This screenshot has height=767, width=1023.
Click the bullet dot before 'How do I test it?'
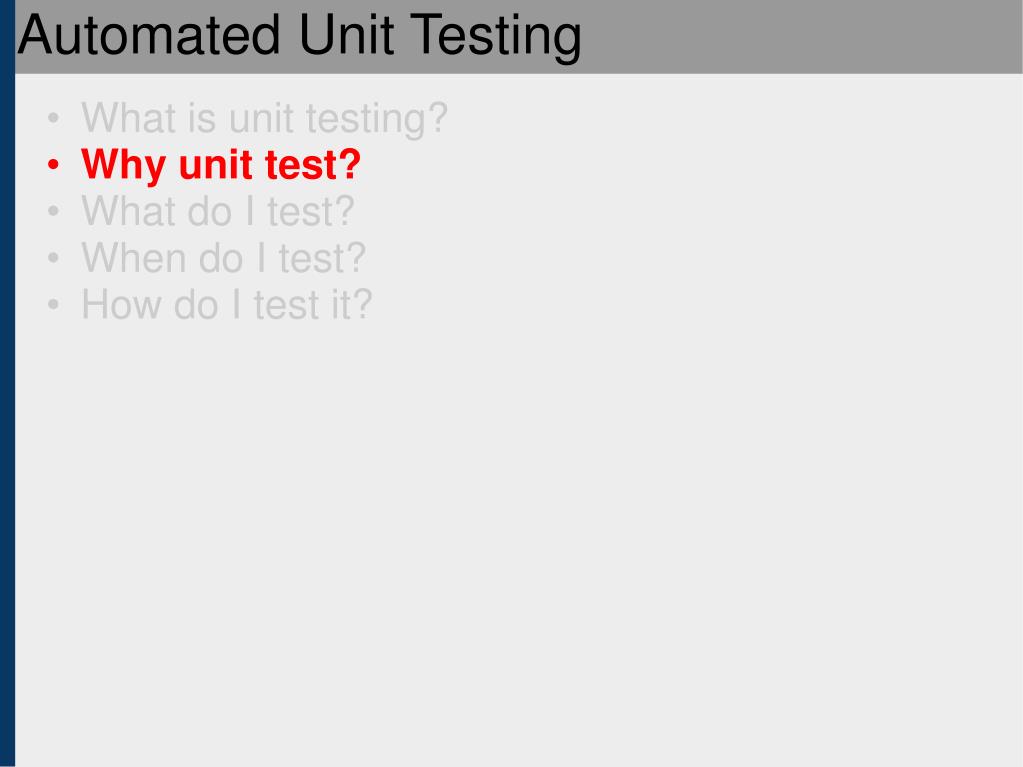(x=53, y=305)
